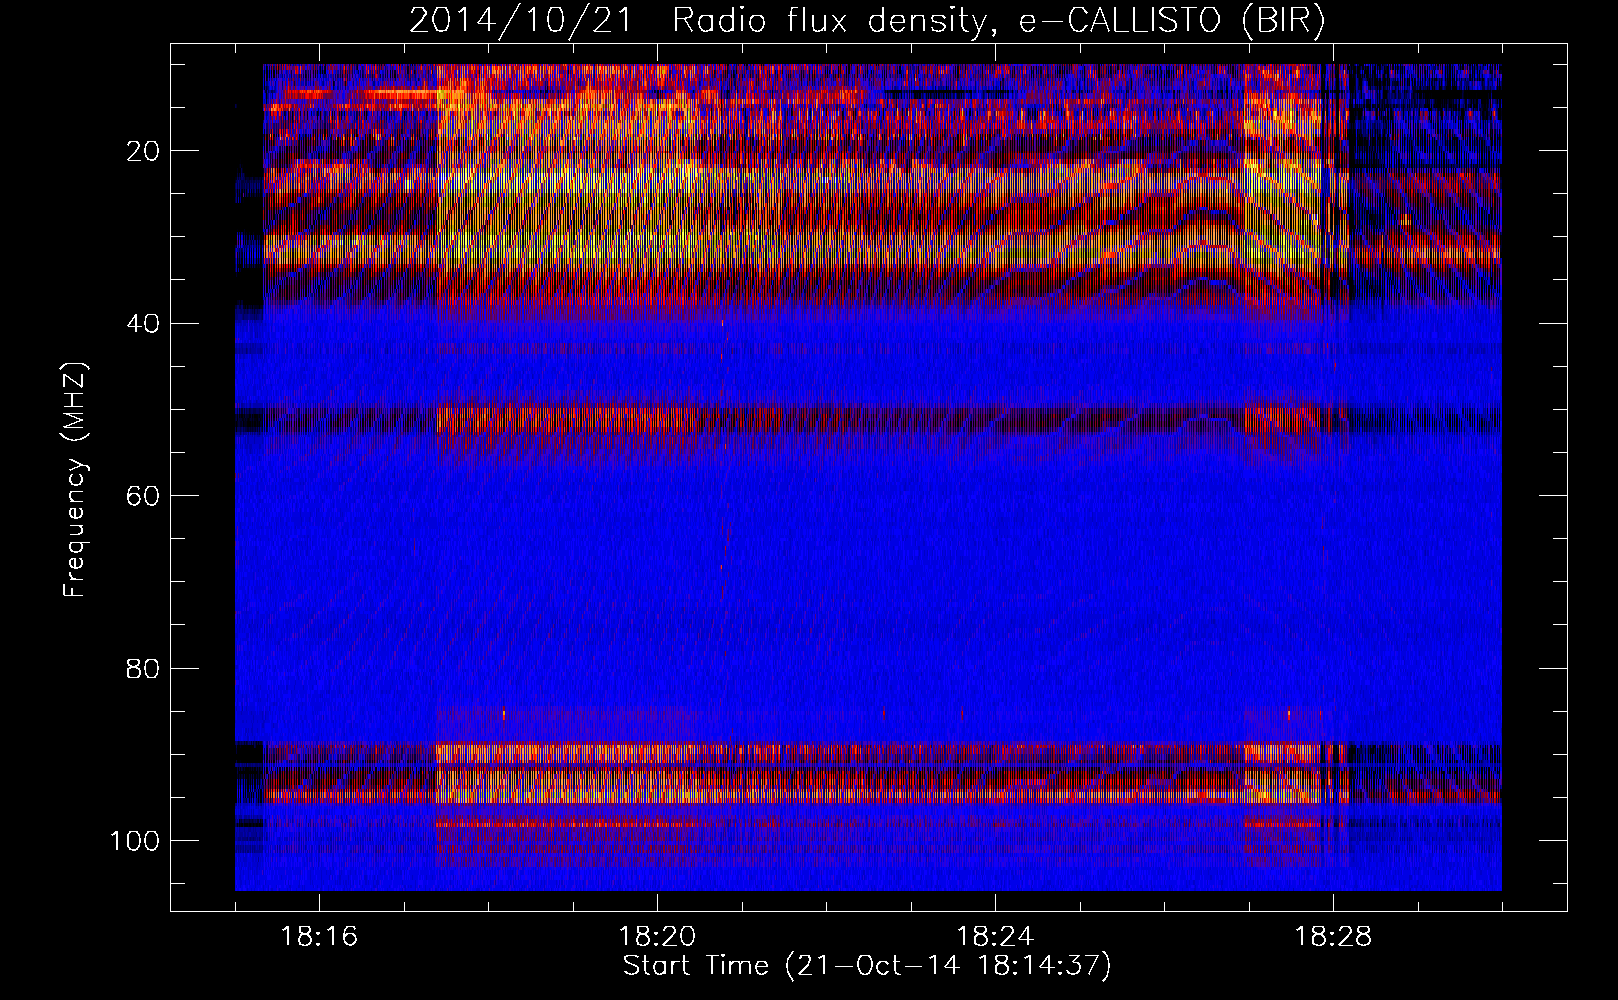
Task: Click the 18:20 time axis label
Action: point(657,937)
